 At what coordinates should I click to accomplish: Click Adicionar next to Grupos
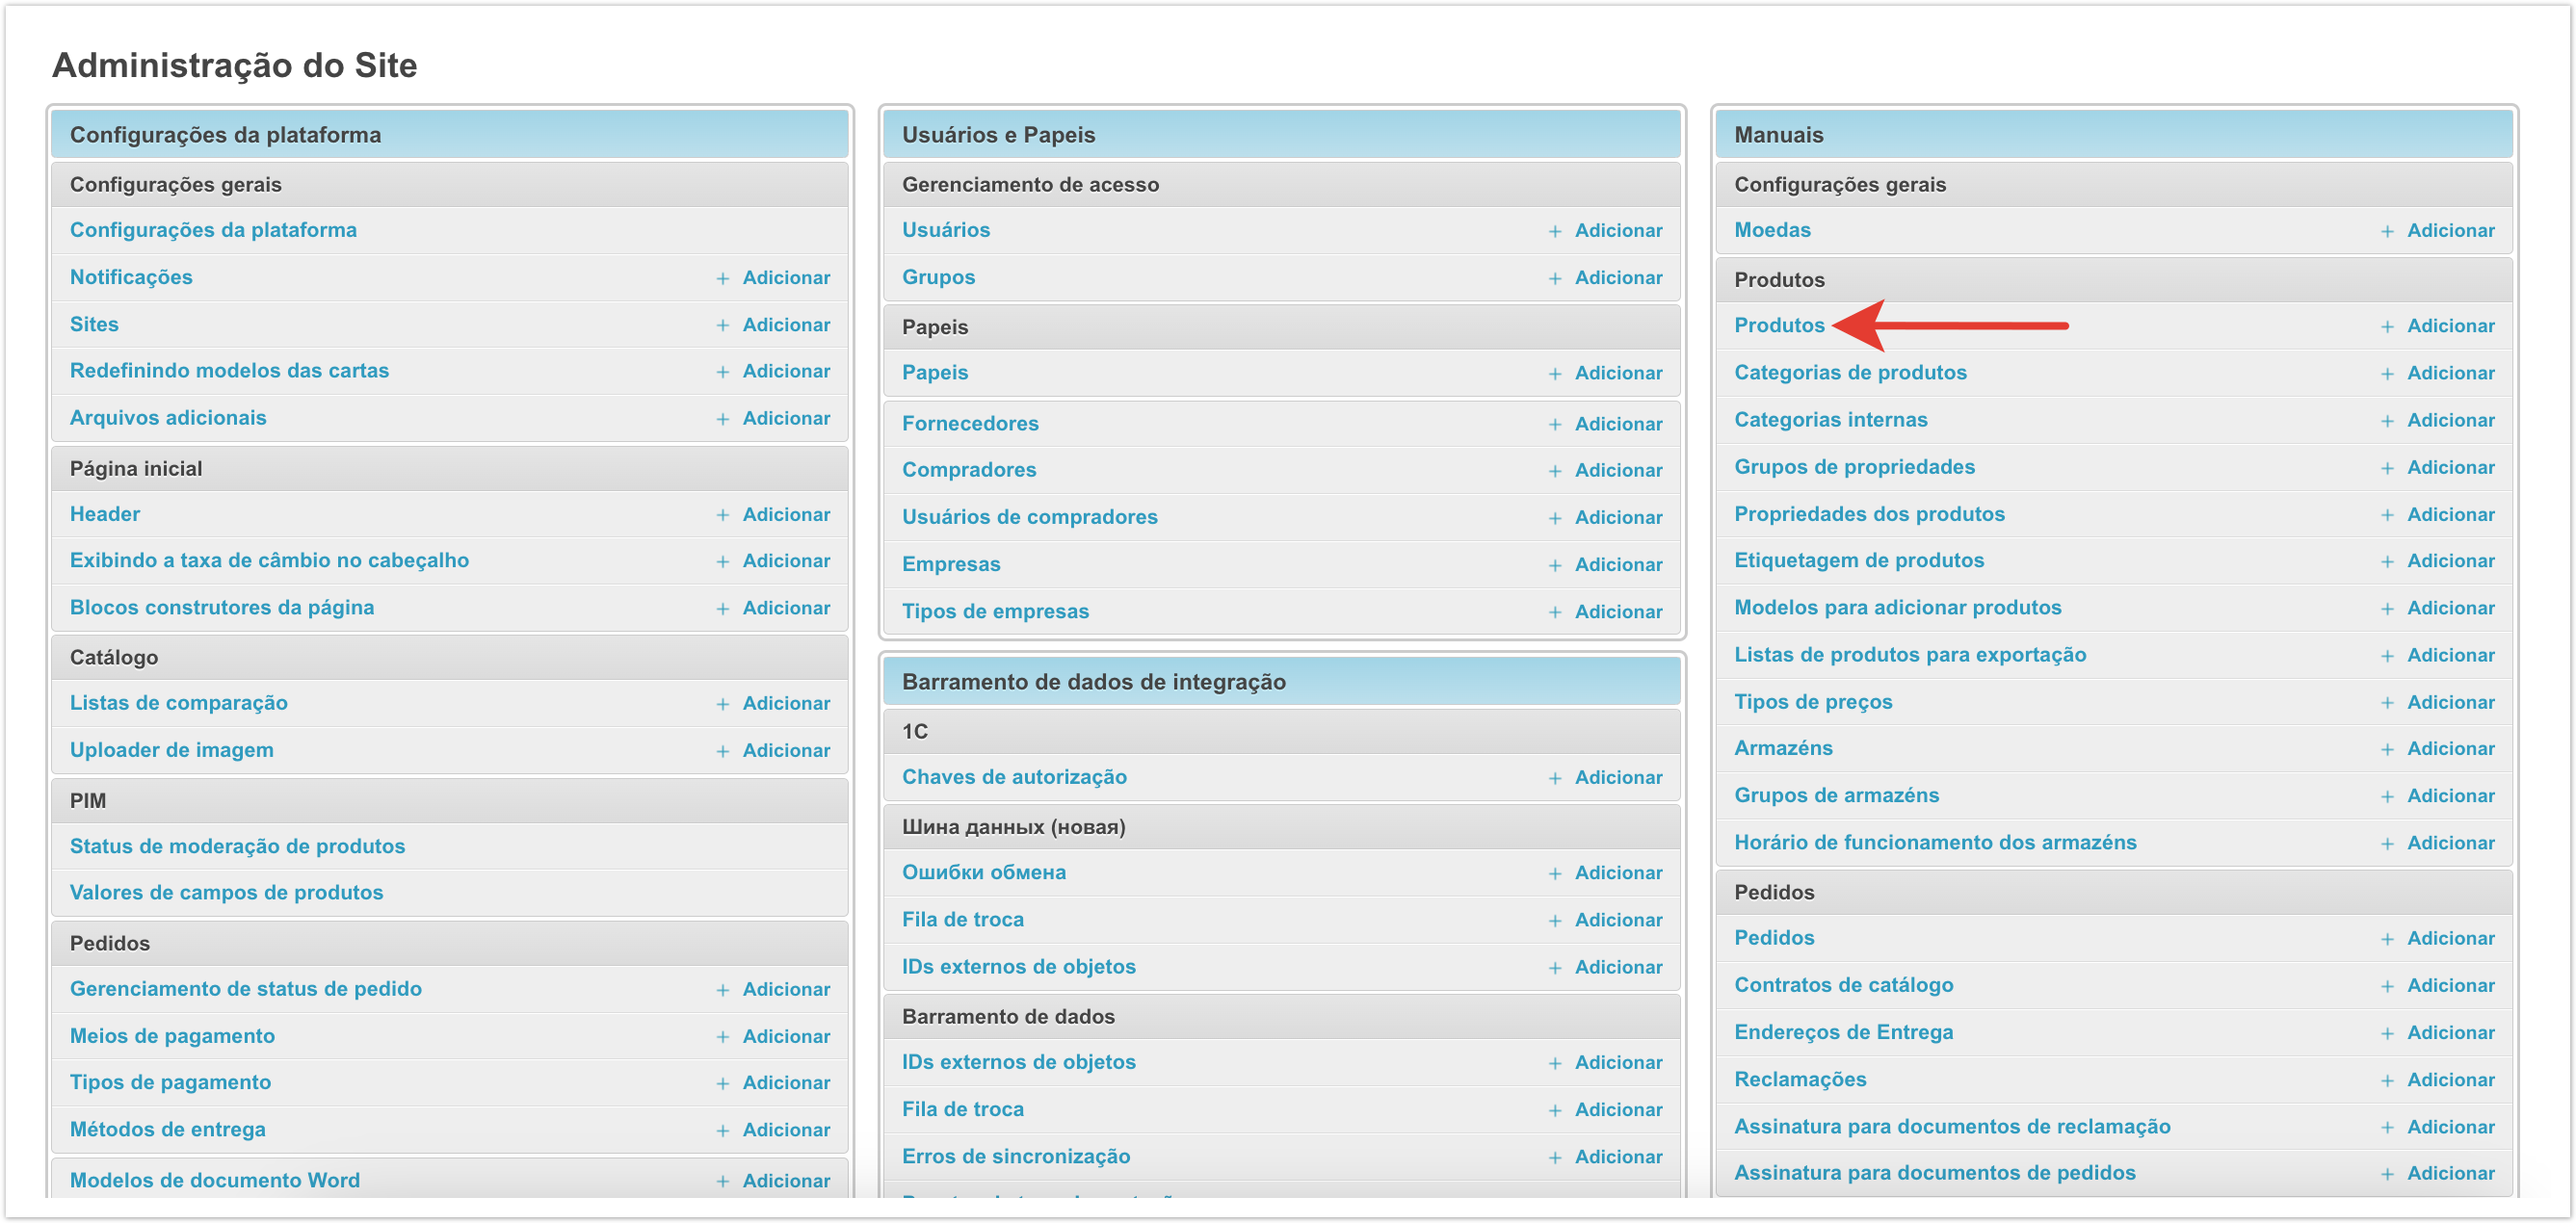tap(1617, 278)
